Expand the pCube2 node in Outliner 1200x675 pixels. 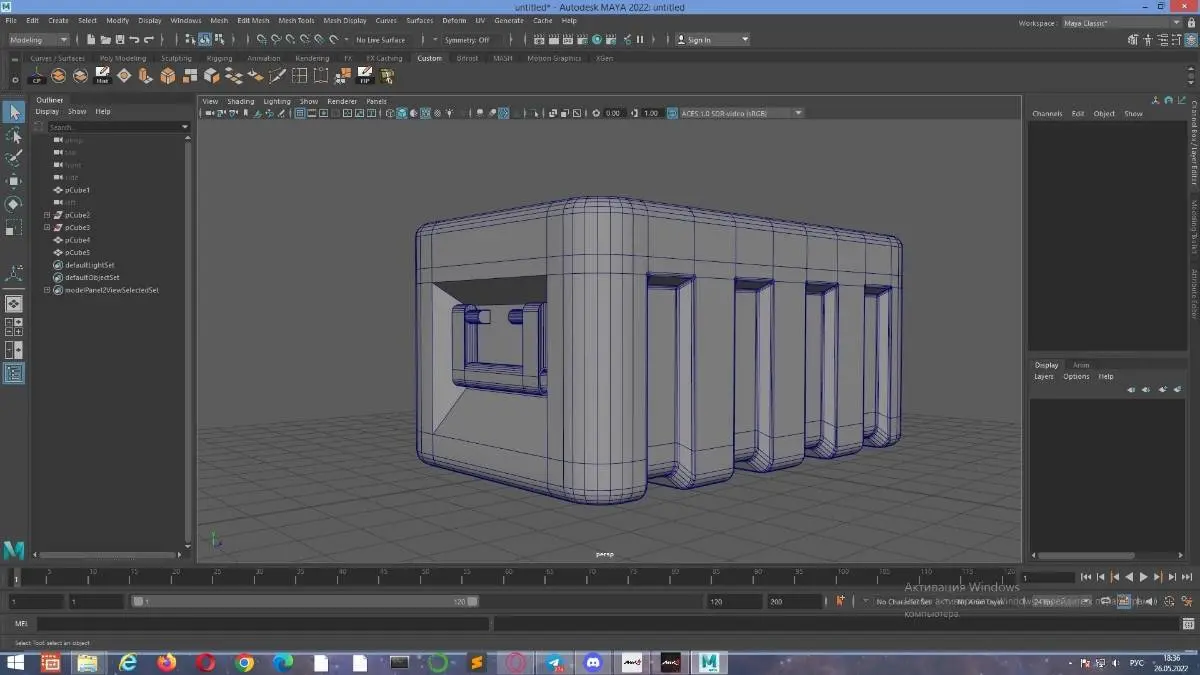point(46,215)
